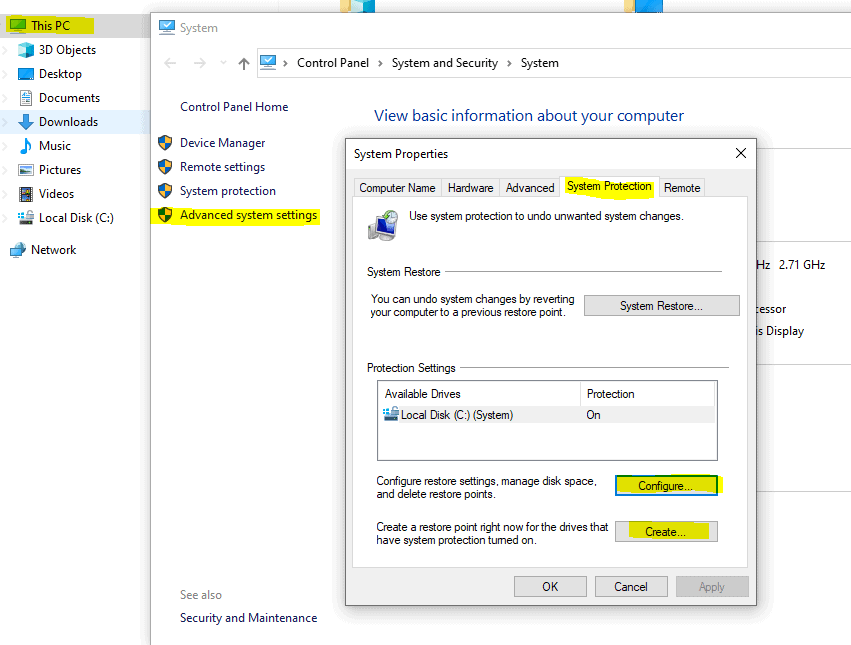
Task: Open the Control Panel Home link
Action: (234, 107)
